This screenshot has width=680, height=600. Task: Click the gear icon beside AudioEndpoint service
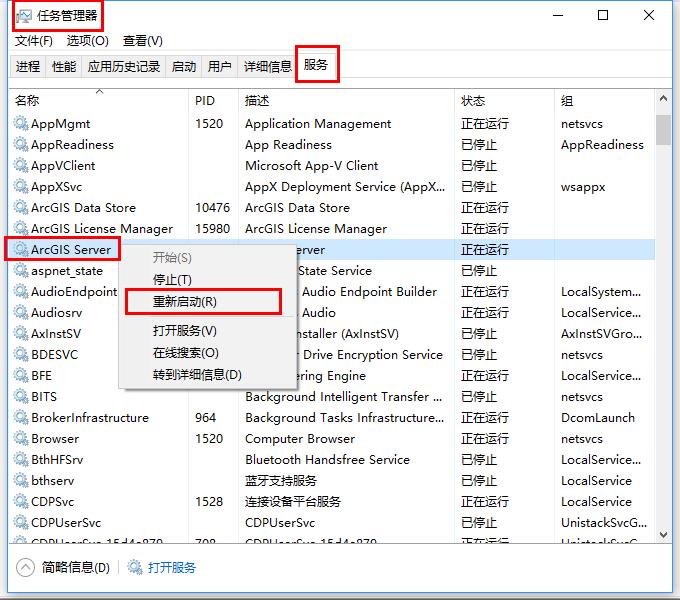pos(20,291)
